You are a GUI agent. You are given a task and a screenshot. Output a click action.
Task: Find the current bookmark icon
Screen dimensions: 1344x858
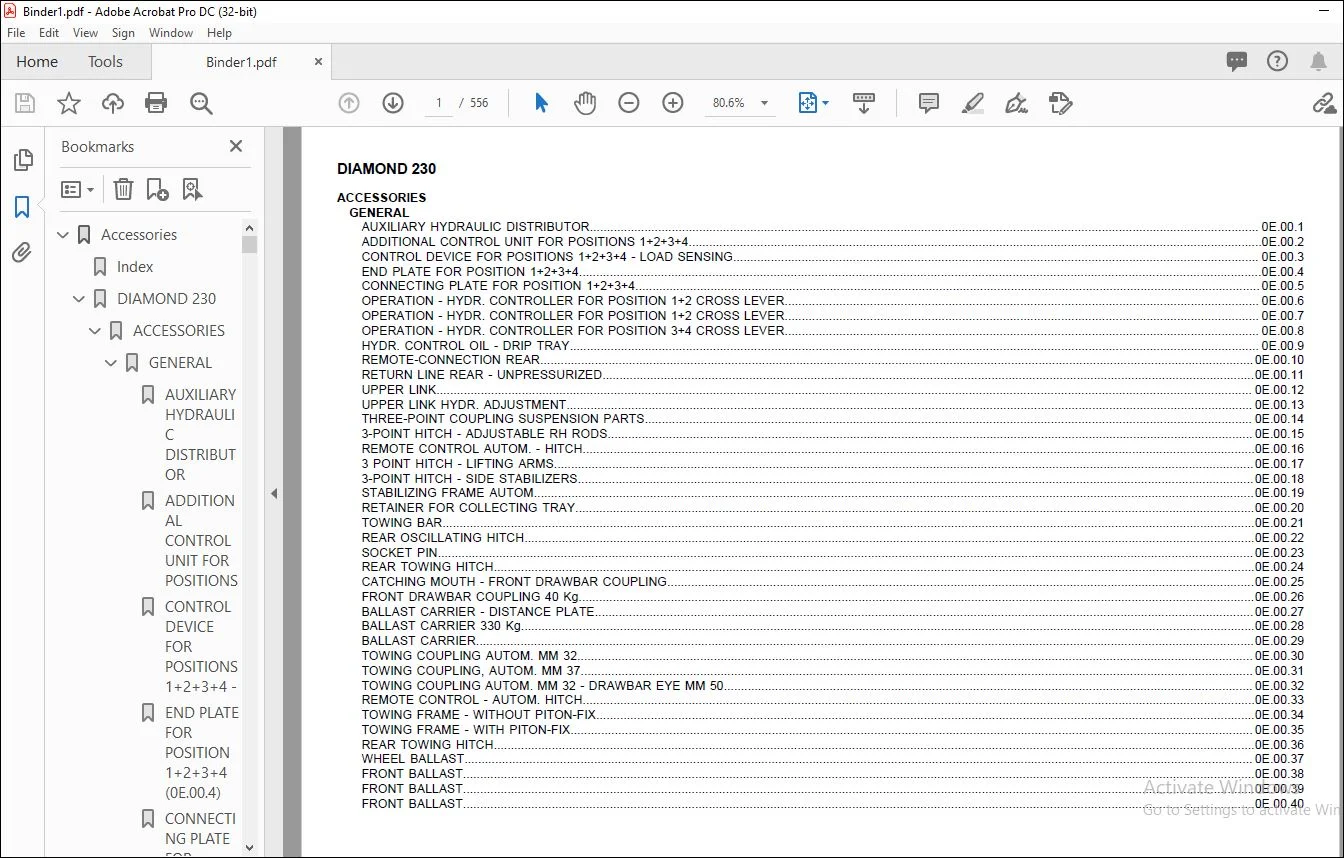pyautogui.click(x=192, y=189)
